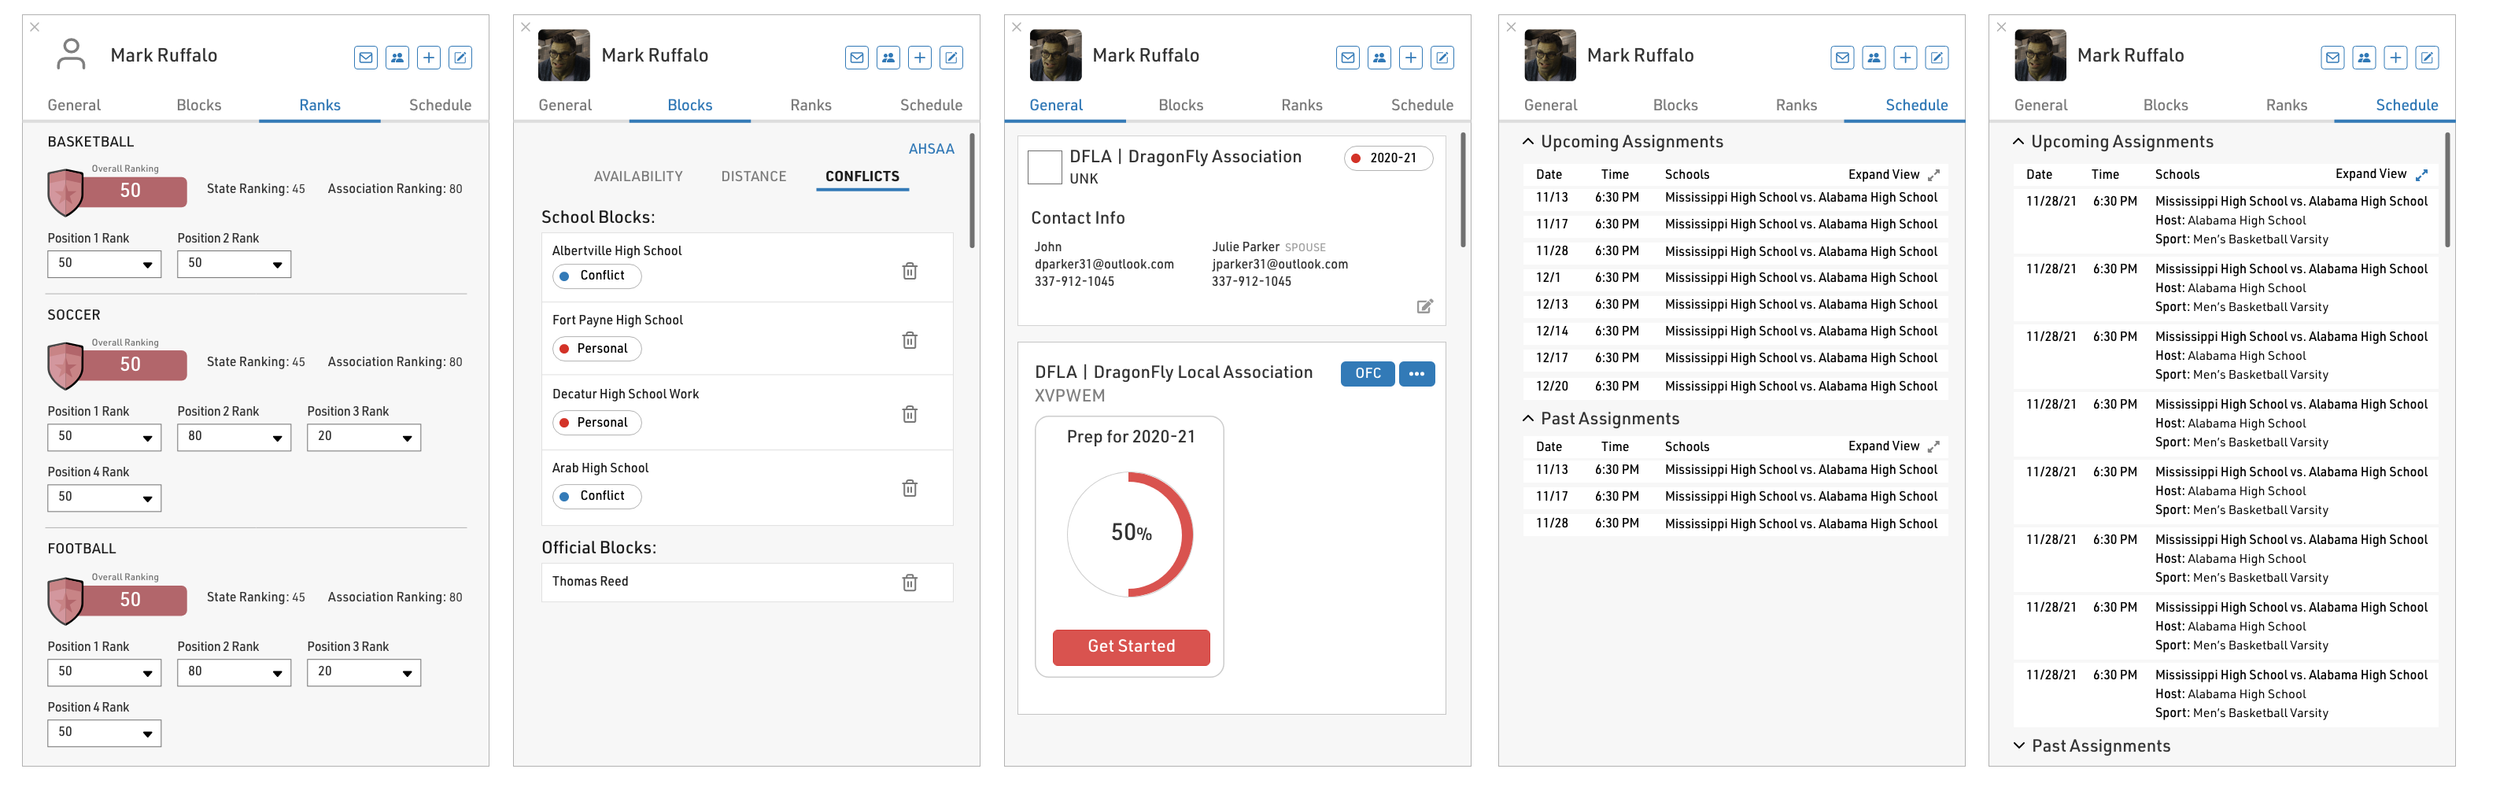Toggle the 2020-21 season status pill
The image size is (2500, 803).
coord(1388,158)
